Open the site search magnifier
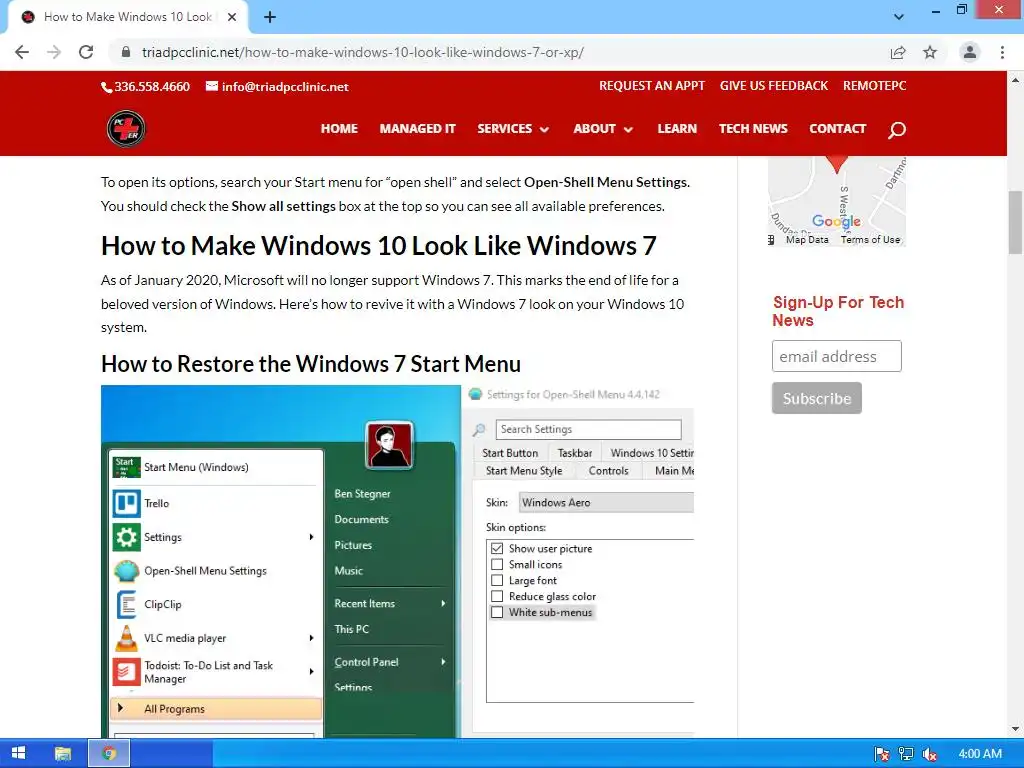The width and height of the screenshot is (1024, 768). click(897, 130)
